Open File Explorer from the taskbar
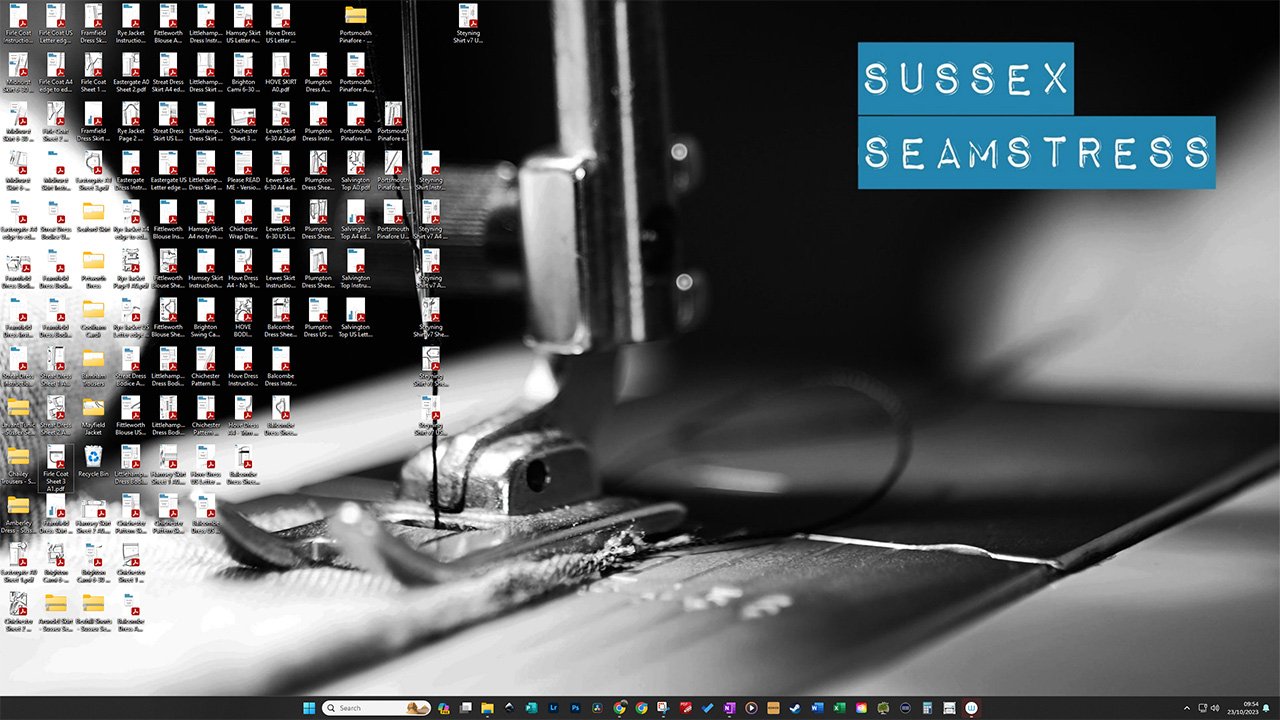 pos(487,708)
